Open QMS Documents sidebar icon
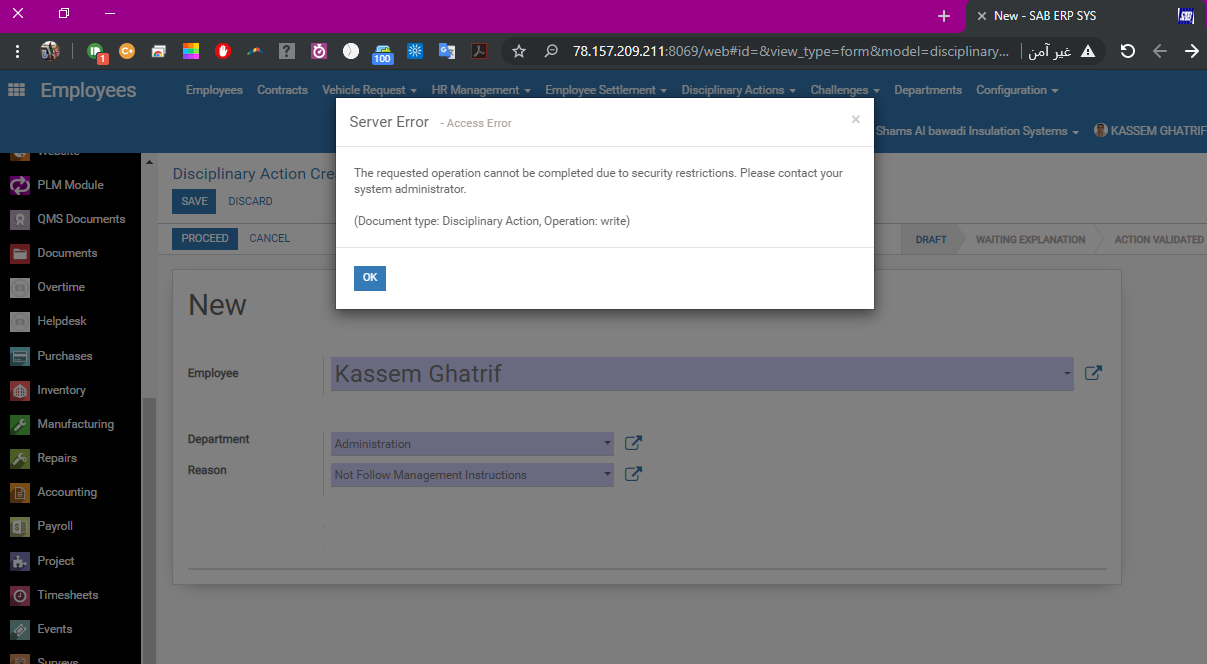This screenshot has height=664, width=1207. coord(20,219)
